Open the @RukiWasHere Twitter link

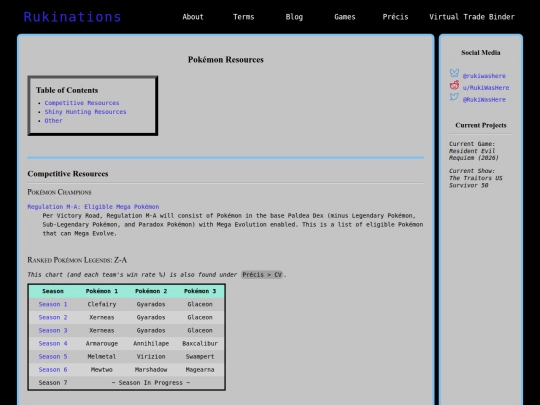pyautogui.click(x=484, y=100)
